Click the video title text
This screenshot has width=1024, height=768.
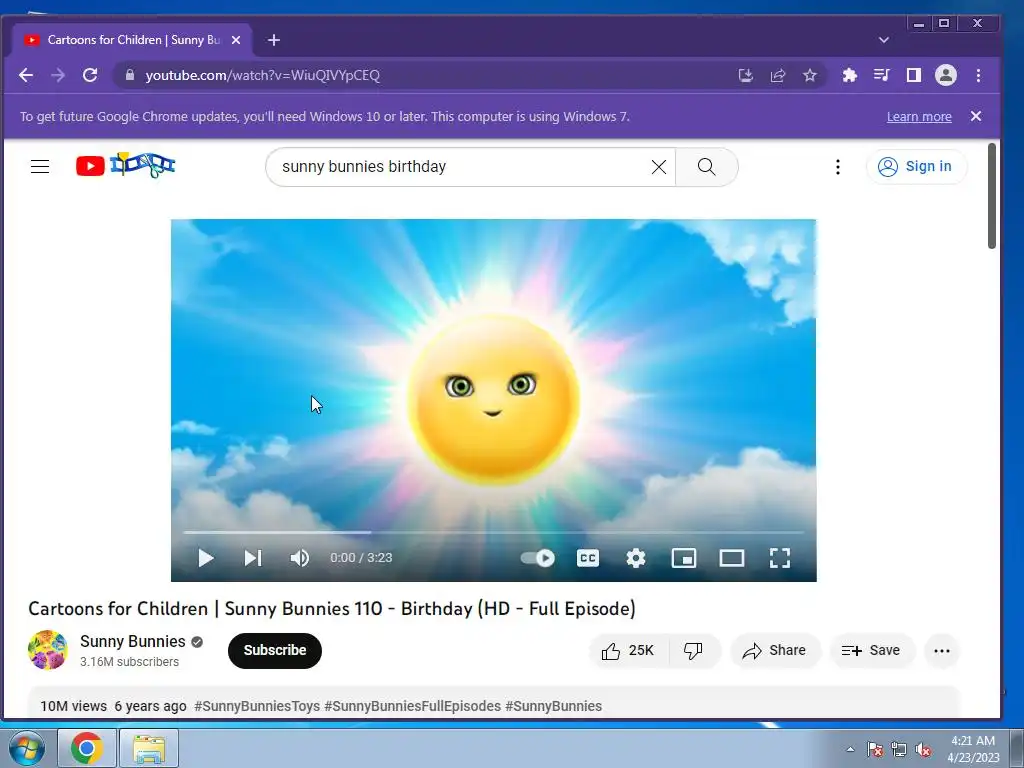332,609
